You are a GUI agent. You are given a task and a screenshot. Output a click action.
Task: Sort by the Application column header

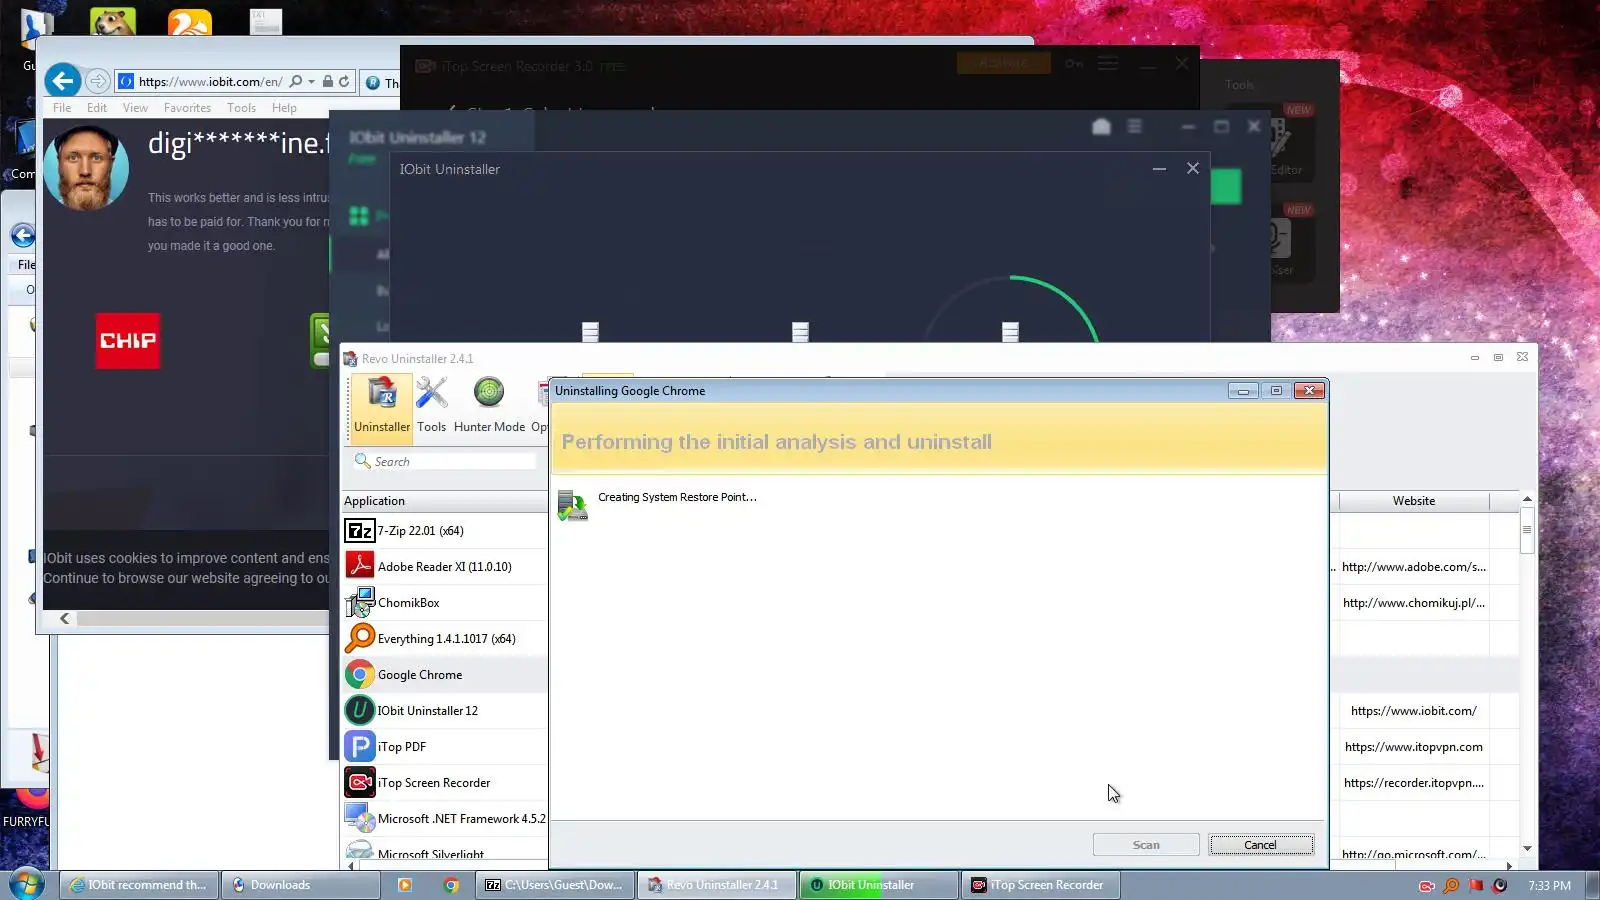[x=445, y=501]
